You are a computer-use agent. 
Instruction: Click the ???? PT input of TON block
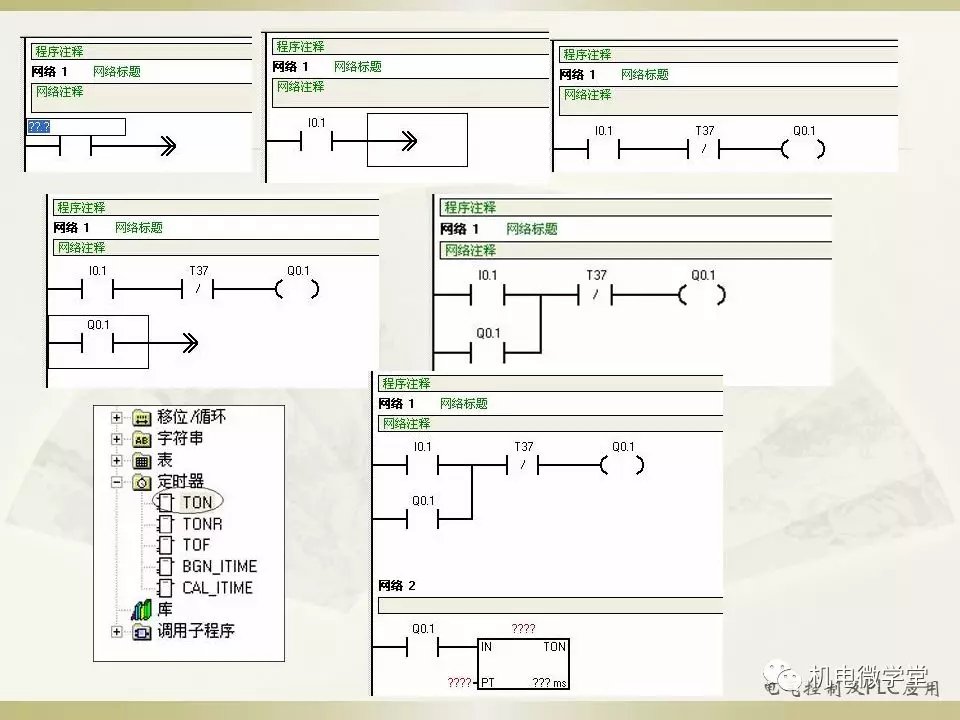[459, 682]
